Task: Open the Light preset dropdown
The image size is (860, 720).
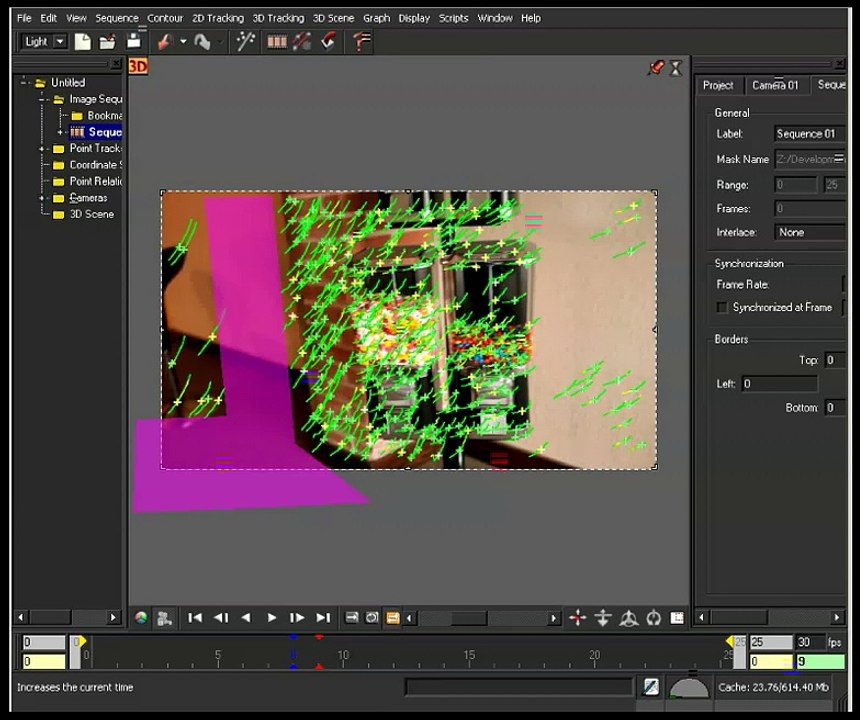Action: (x=60, y=42)
